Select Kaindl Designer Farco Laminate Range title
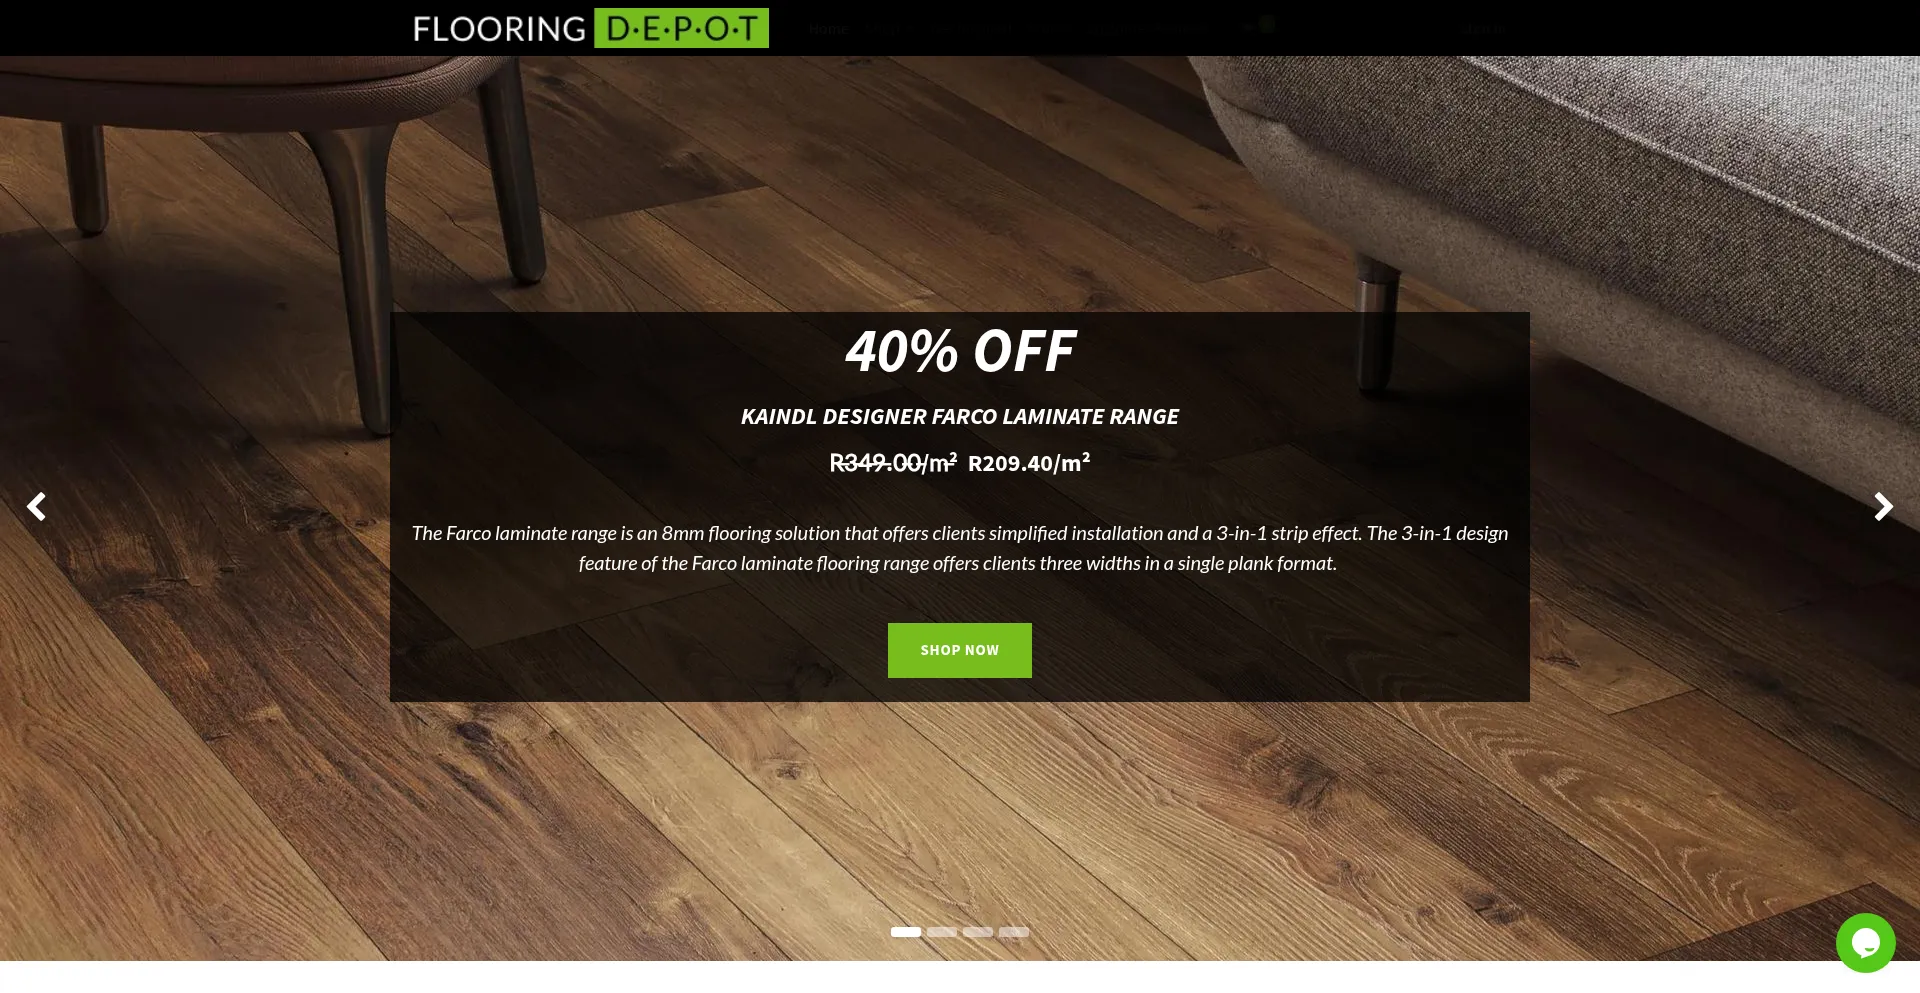The height and width of the screenshot is (993, 1920). (960, 417)
